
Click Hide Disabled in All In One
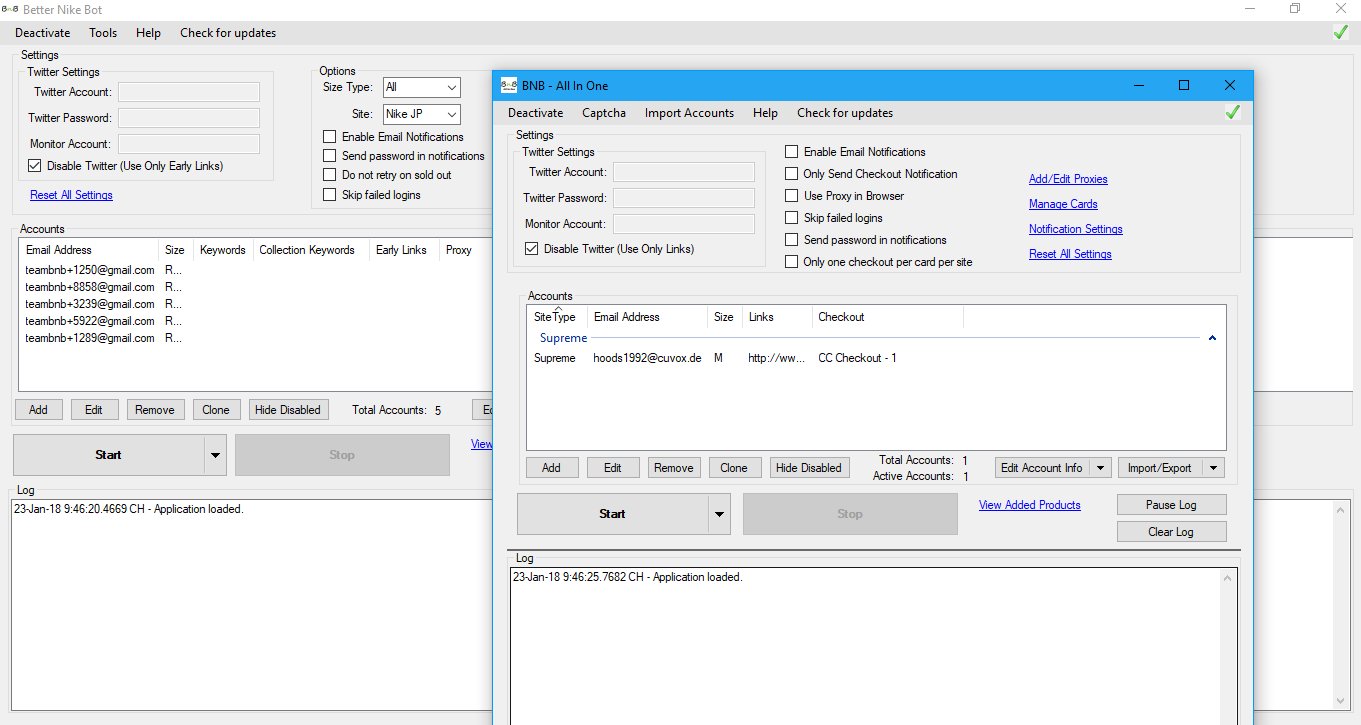tap(809, 468)
